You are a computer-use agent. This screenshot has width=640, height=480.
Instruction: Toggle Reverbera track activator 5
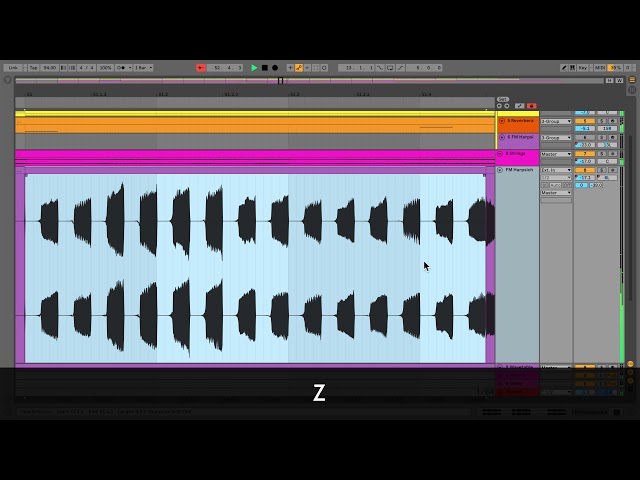coord(584,121)
